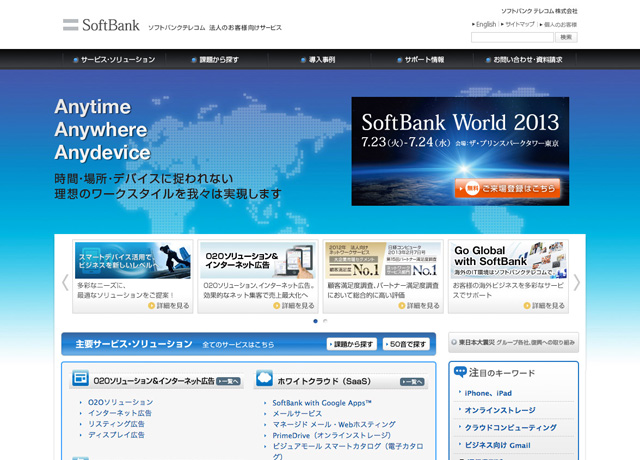Select the first carousel page dot
The height and width of the screenshot is (460, 640).
click(x=315, y=321)
